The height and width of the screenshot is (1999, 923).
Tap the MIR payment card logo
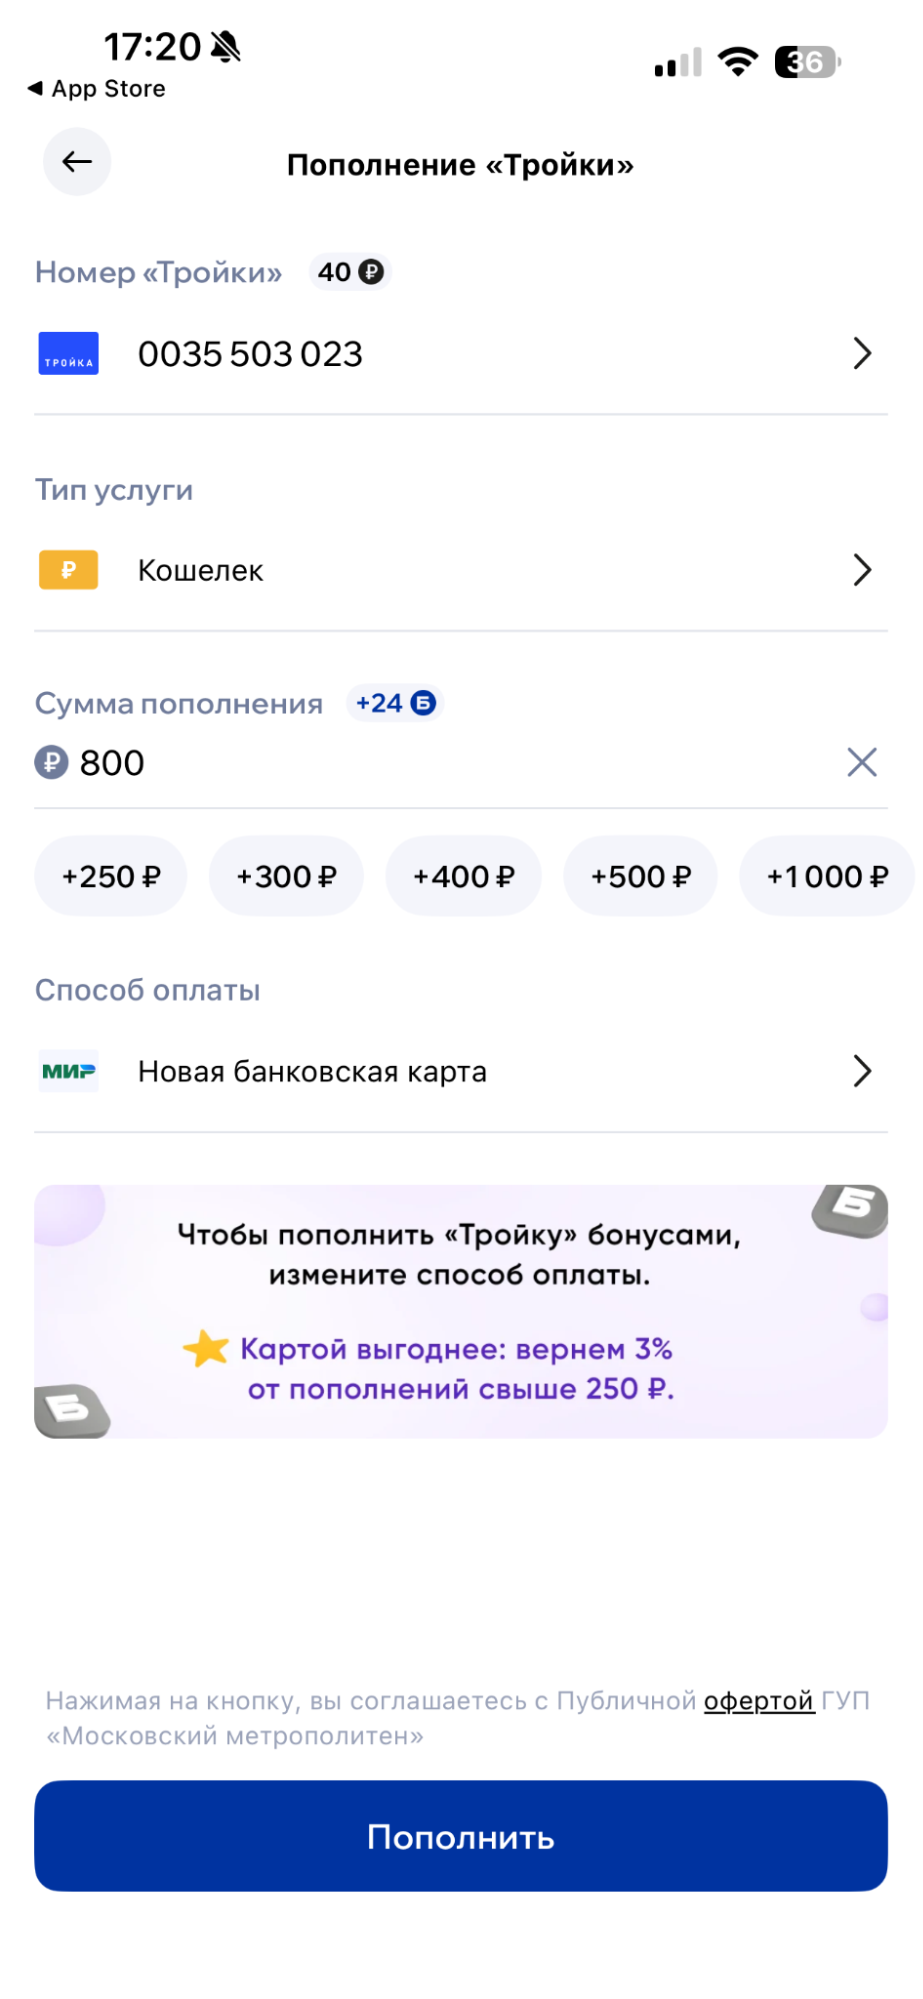pyautogui.click(x=68, y=1071)
